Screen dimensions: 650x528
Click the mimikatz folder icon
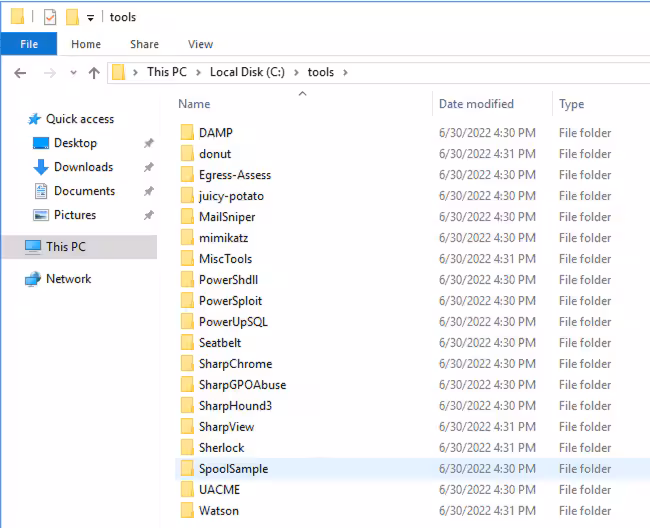[187, 238]
